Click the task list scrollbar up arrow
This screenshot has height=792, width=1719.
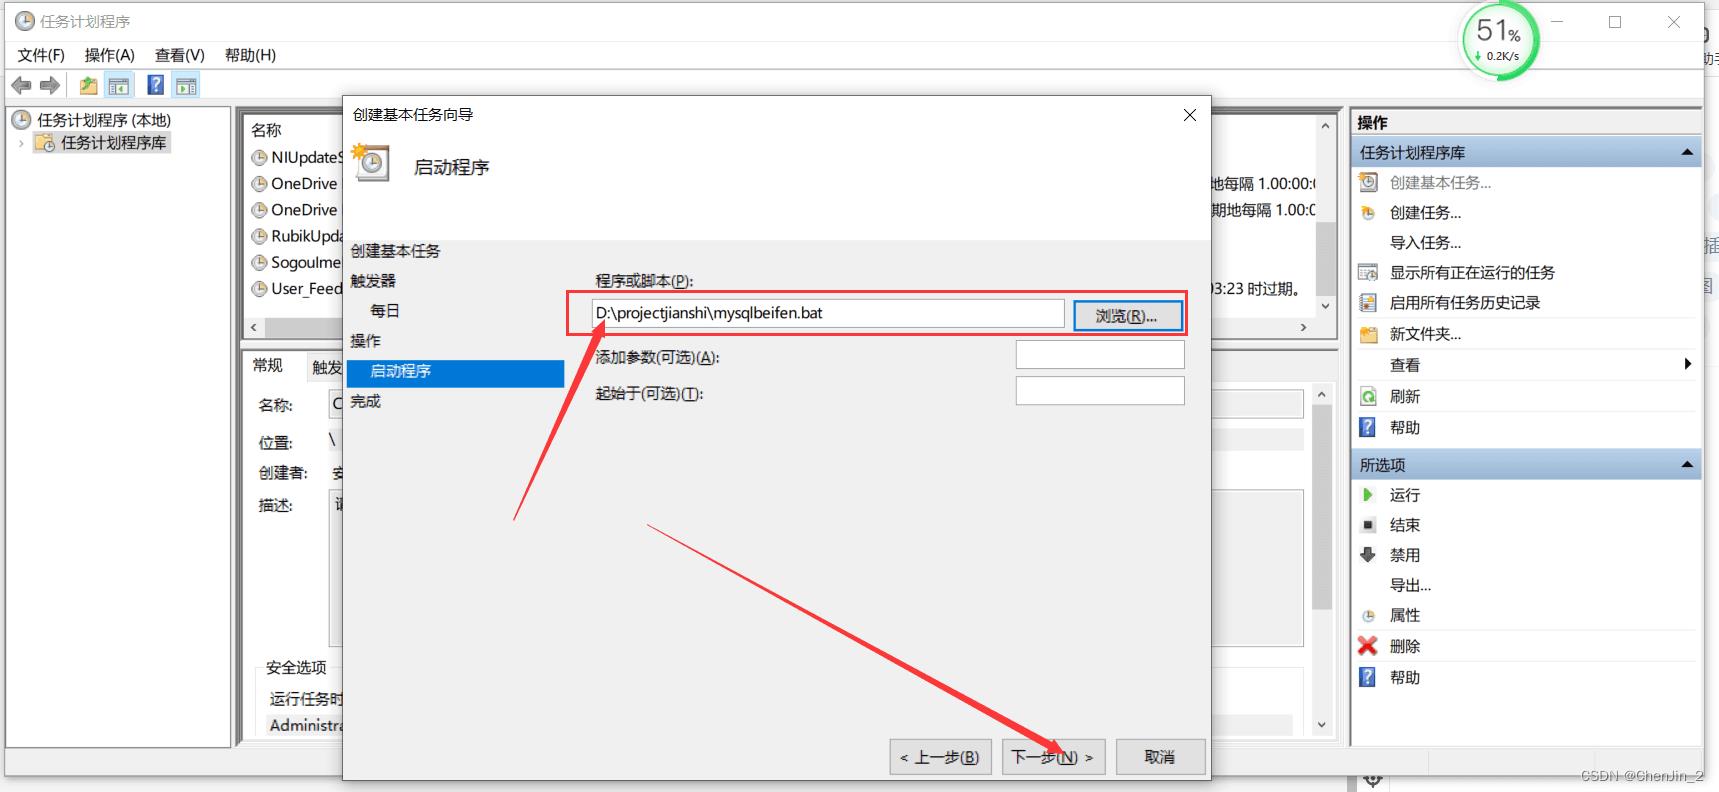pos(1325,126)
